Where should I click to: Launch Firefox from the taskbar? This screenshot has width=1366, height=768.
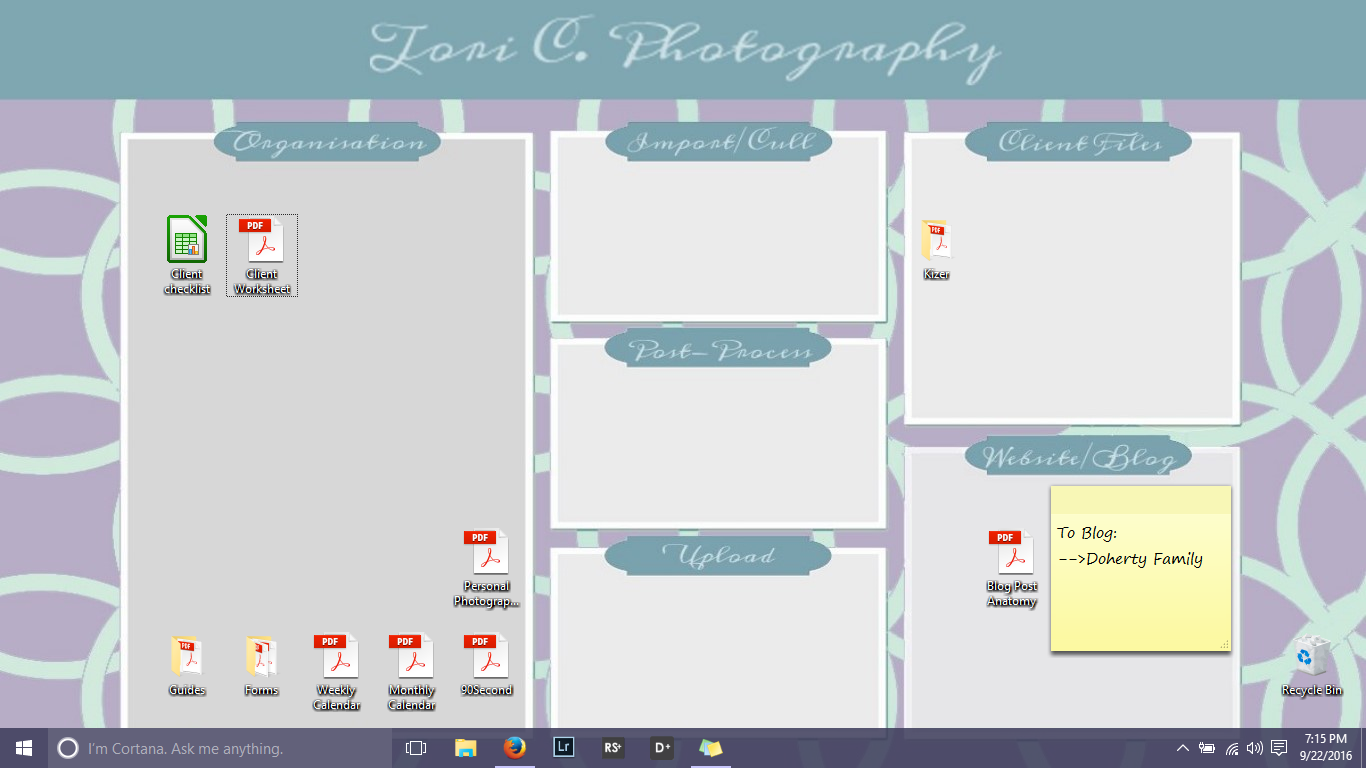point(514,748)
